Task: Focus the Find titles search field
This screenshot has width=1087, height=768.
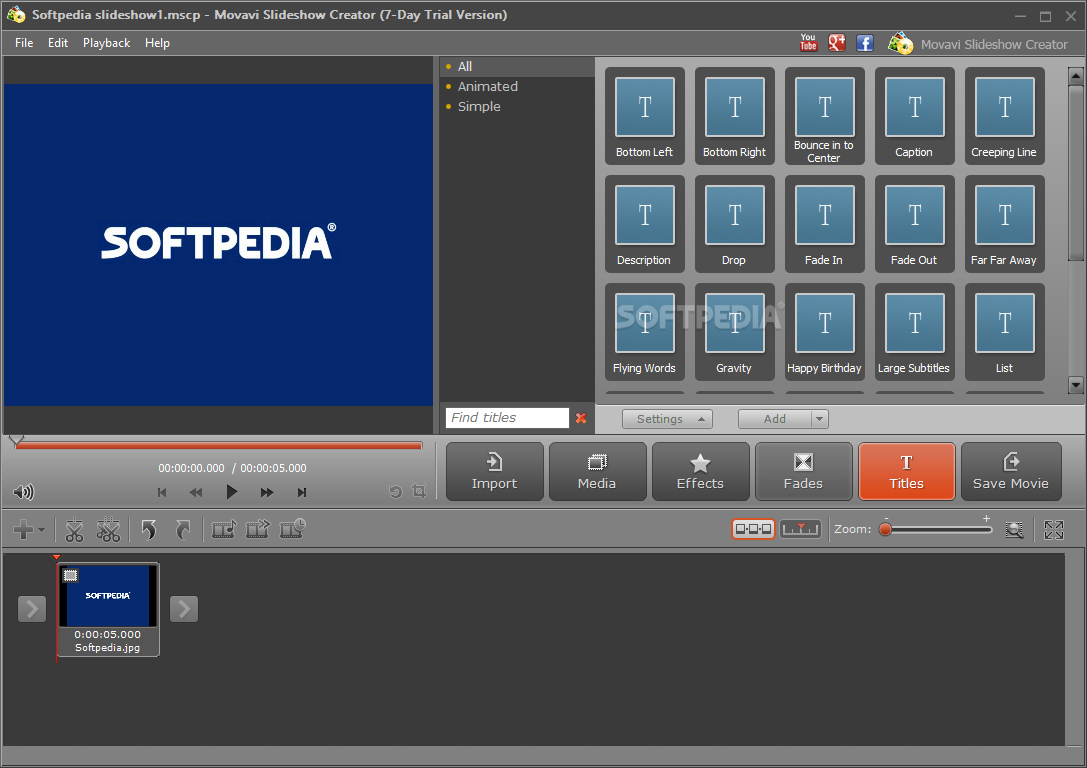Action: (507, 417)
